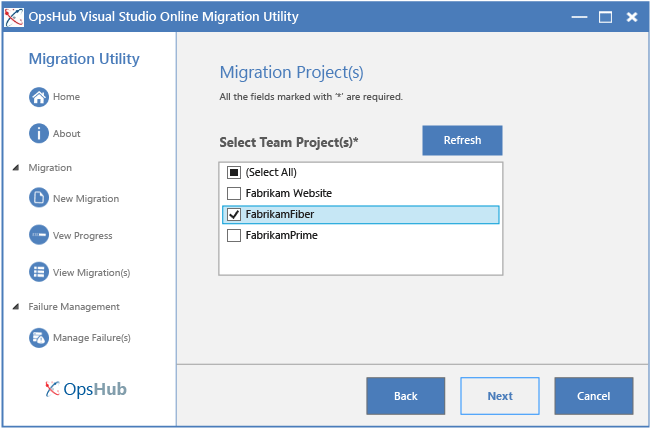Open the About page label

[67, 134]
